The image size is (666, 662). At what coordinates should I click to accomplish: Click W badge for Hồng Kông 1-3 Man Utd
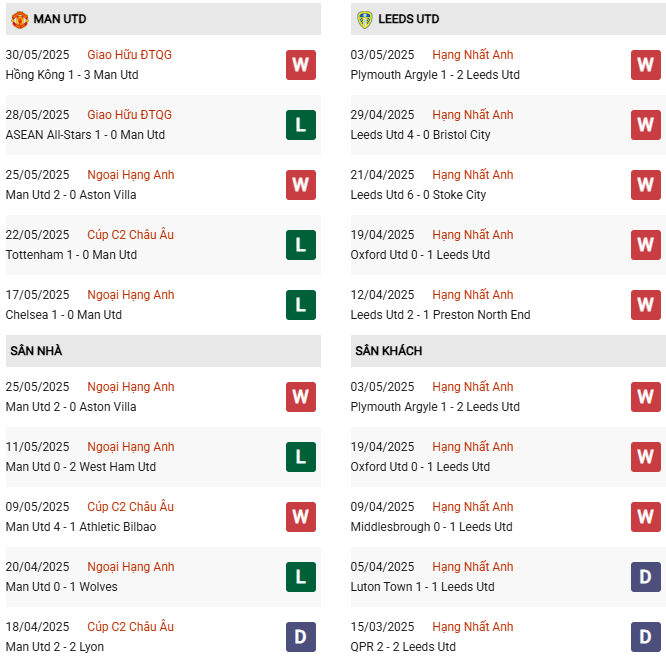[x=301, y=65]
